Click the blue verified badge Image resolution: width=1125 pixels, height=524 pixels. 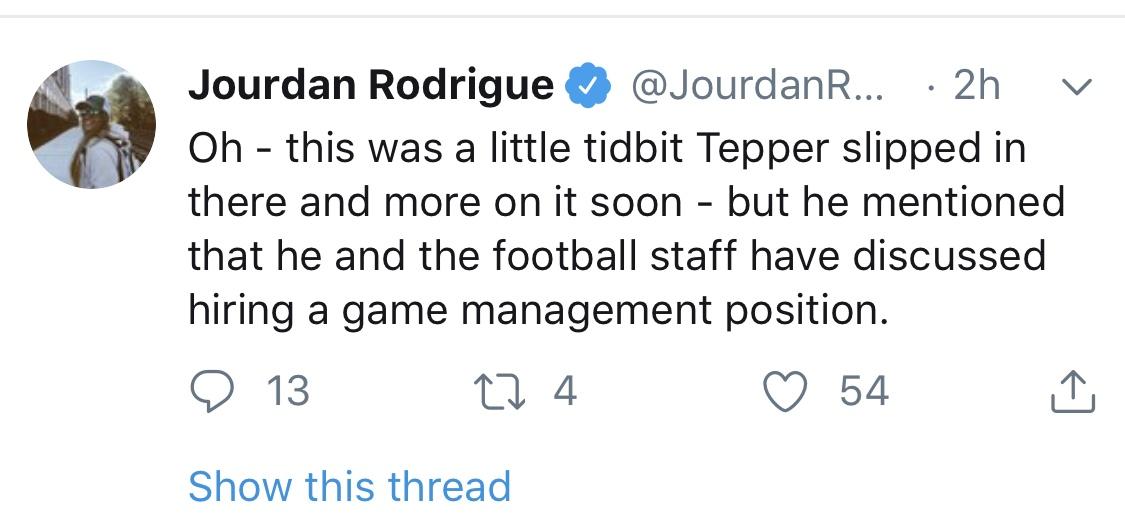coord(588,85)
